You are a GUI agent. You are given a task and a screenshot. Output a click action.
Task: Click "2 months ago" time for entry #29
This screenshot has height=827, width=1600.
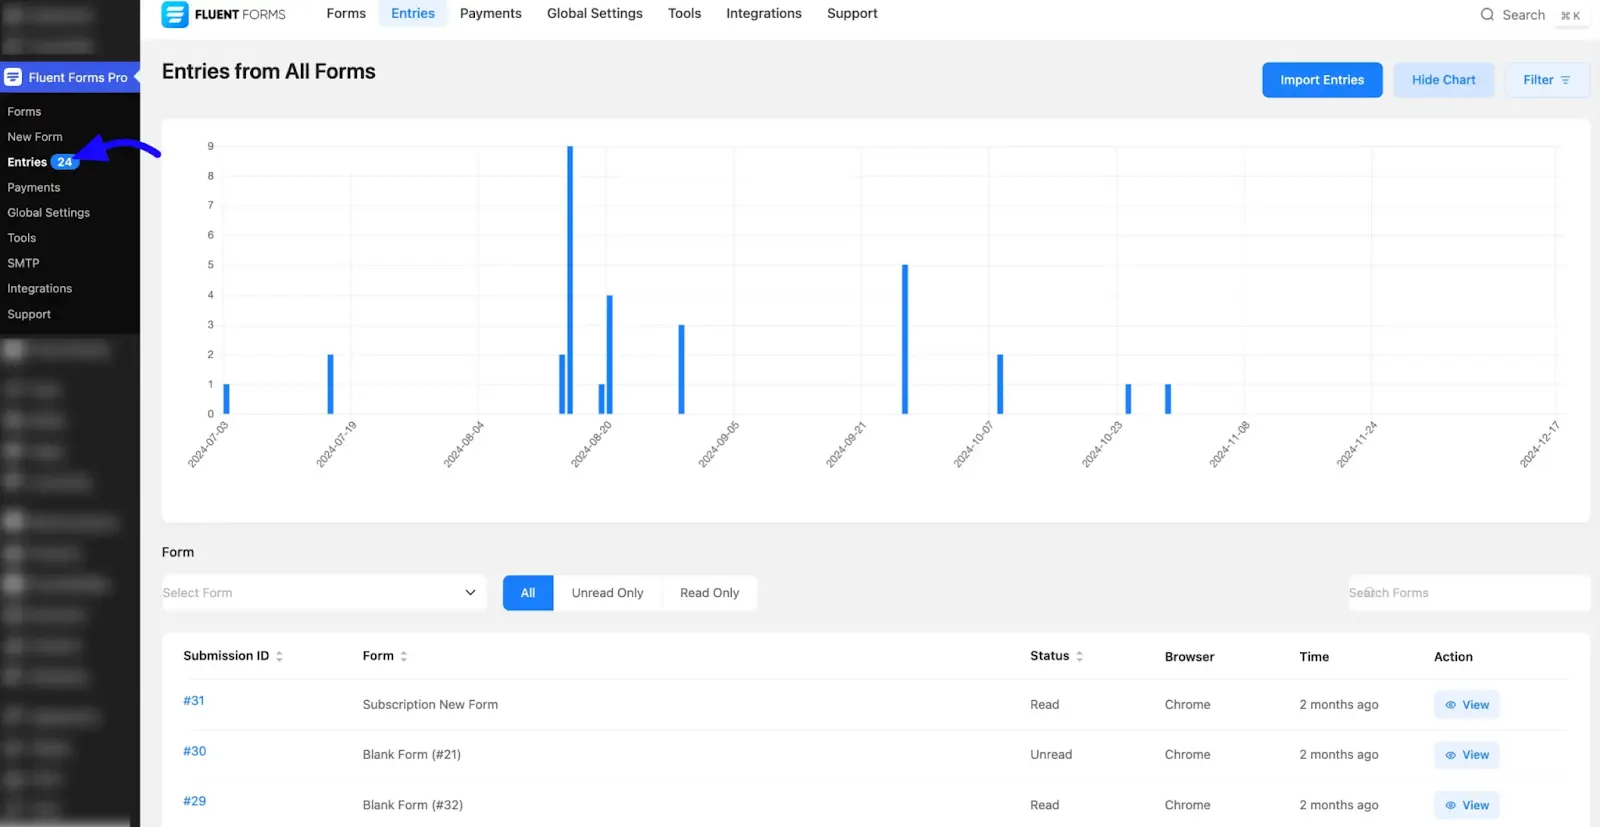coord(1339,805)
